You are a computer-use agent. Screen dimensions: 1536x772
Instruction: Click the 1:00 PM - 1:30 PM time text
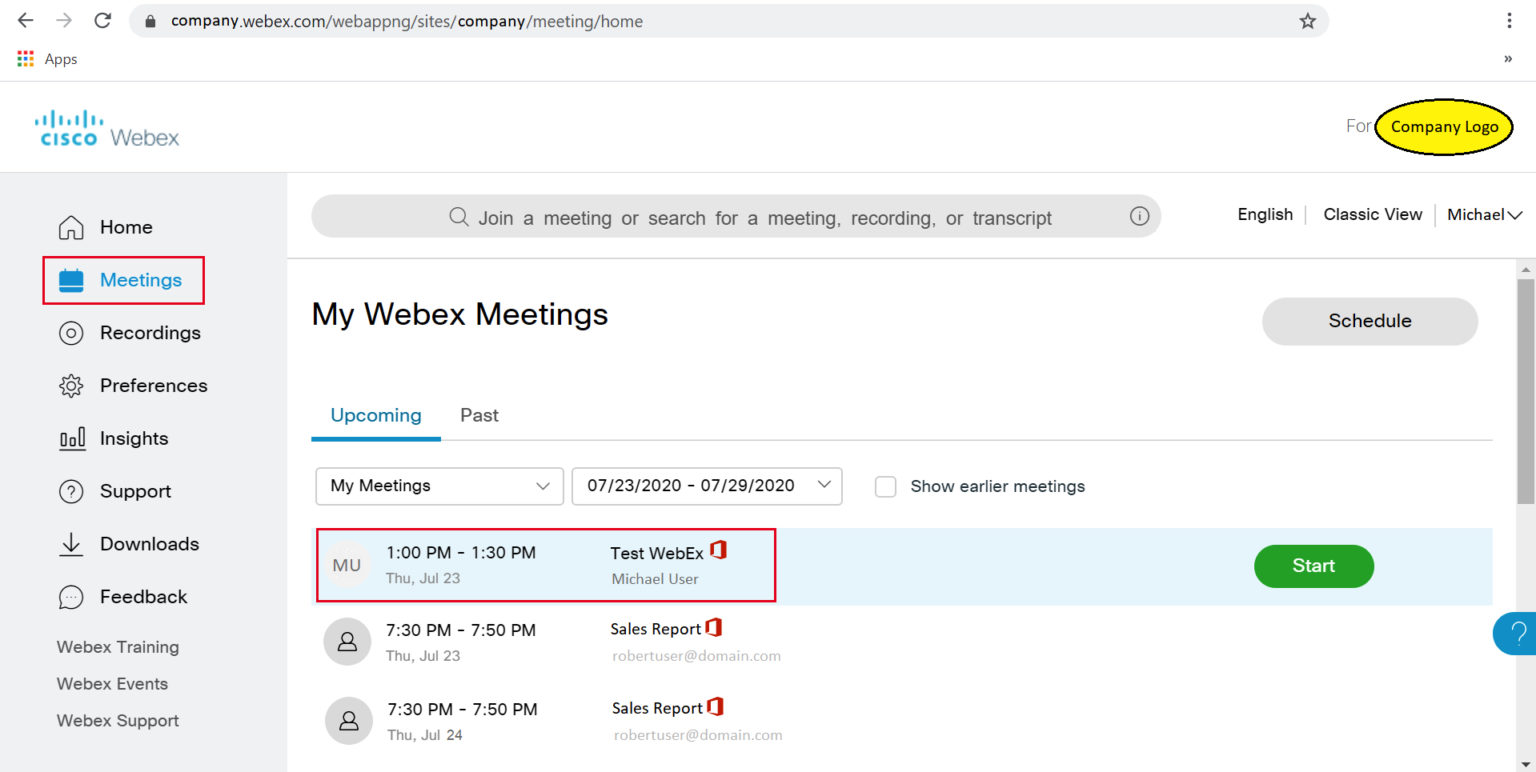(461, 552)
